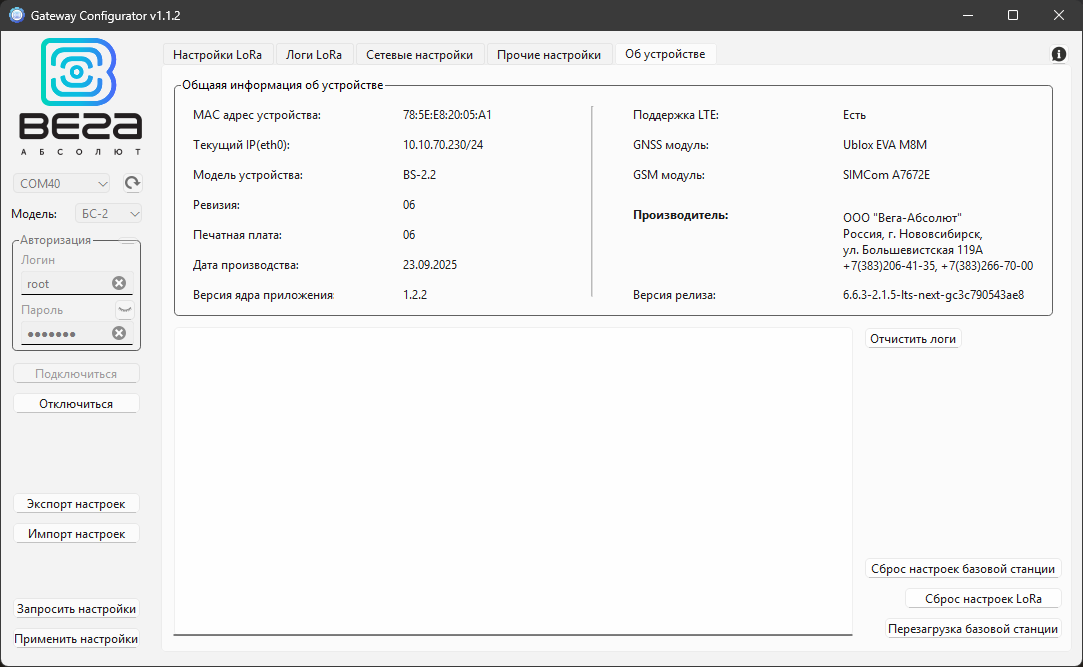This screenshot has height=667, width=1083.
Task: Click Перезагрузка базовой станции
Action: tap(974, 629)
